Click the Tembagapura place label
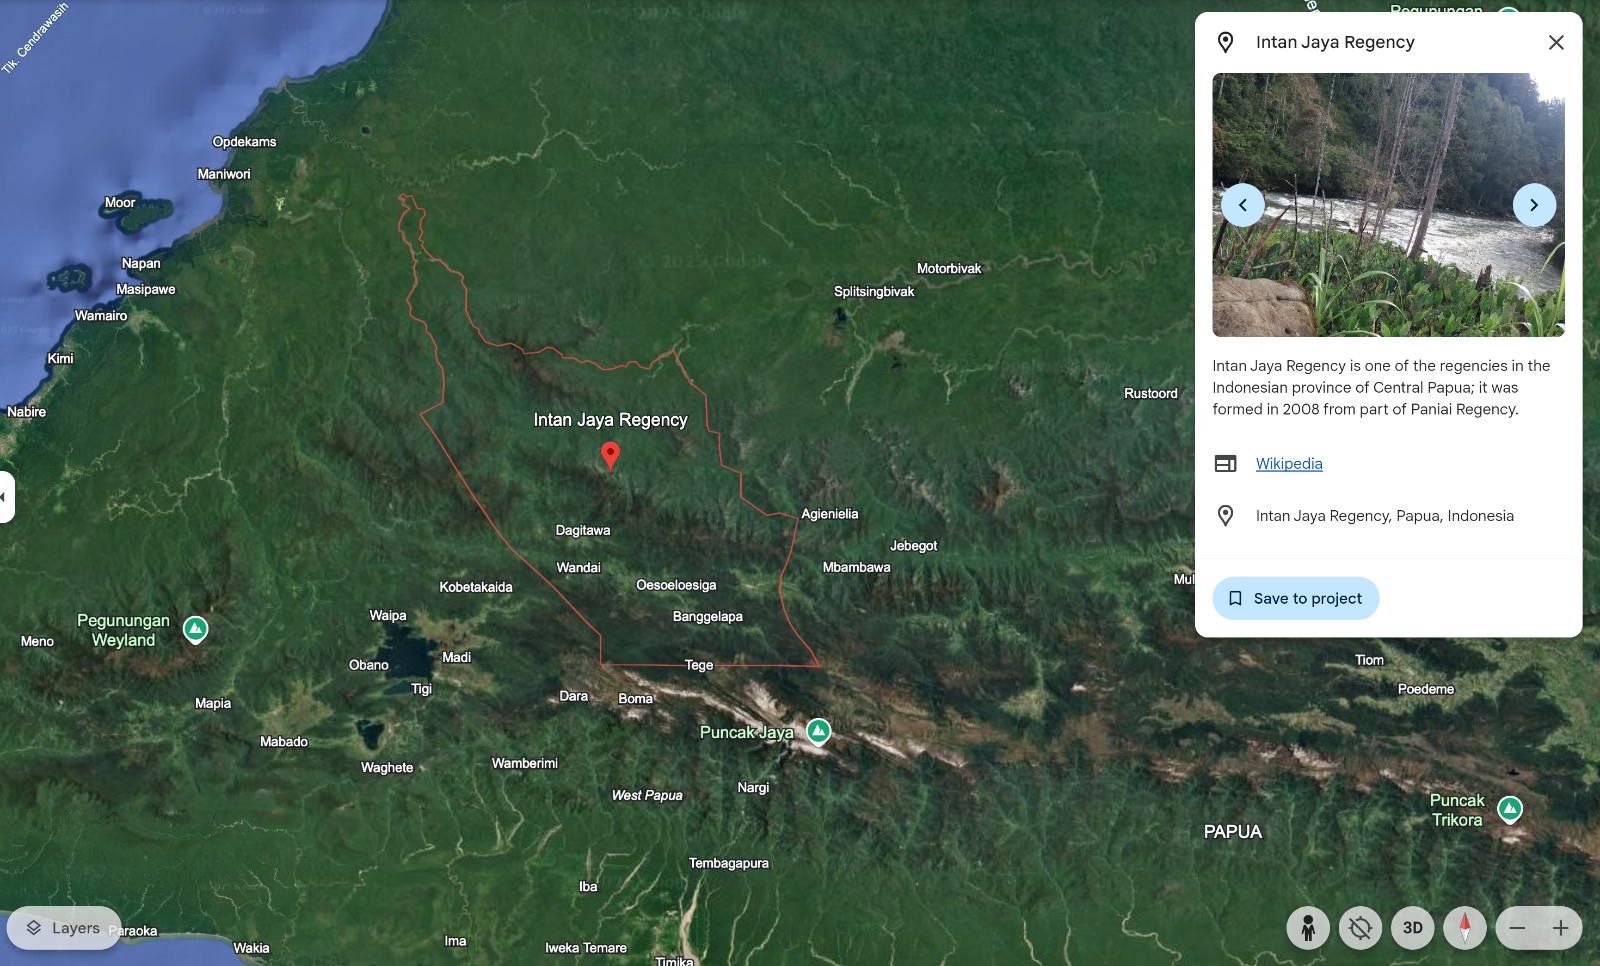The width and height of the screenshot is (1600, 966). (728, 863)
